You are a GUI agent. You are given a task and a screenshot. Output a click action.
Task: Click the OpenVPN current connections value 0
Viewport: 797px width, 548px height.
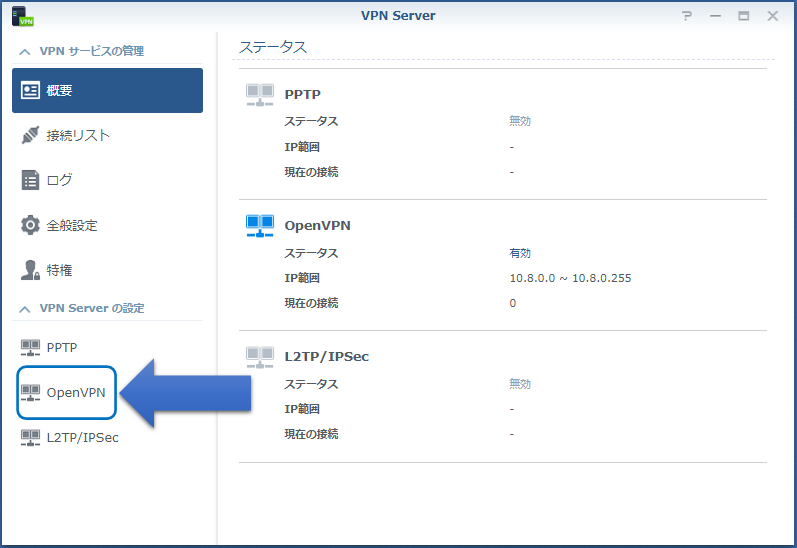(x=513, y=303)
